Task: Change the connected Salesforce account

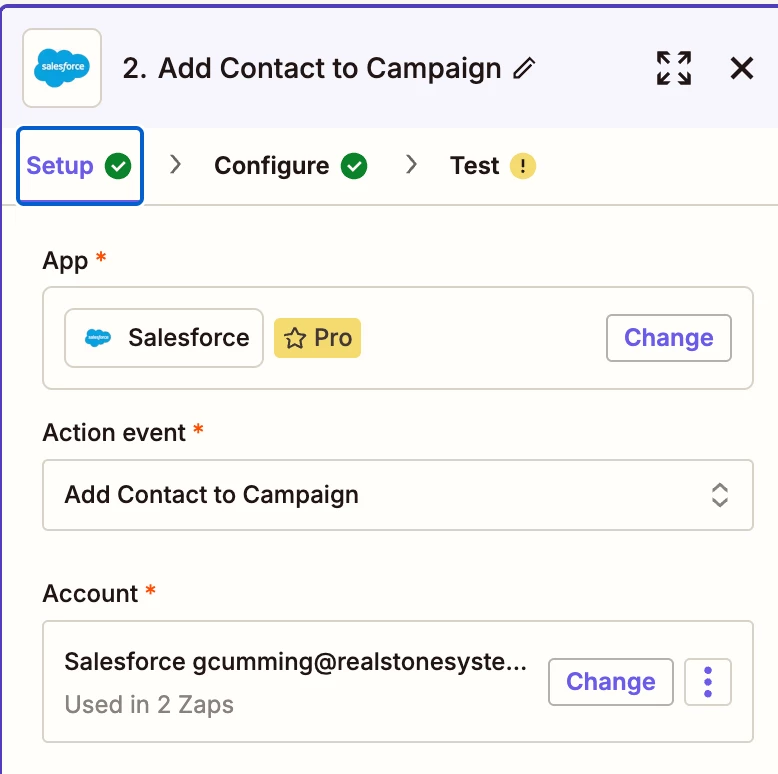Action: [x=610, y=682]
